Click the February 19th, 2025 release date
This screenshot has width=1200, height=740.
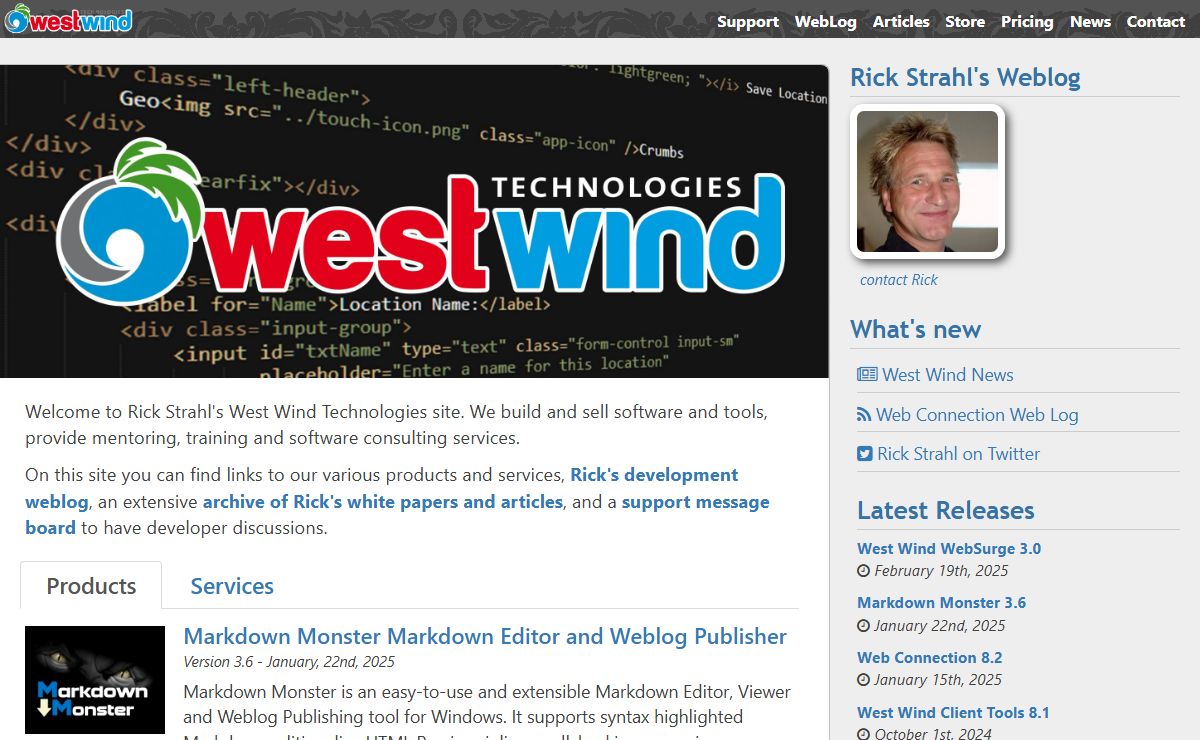click(x=941, y=571)
